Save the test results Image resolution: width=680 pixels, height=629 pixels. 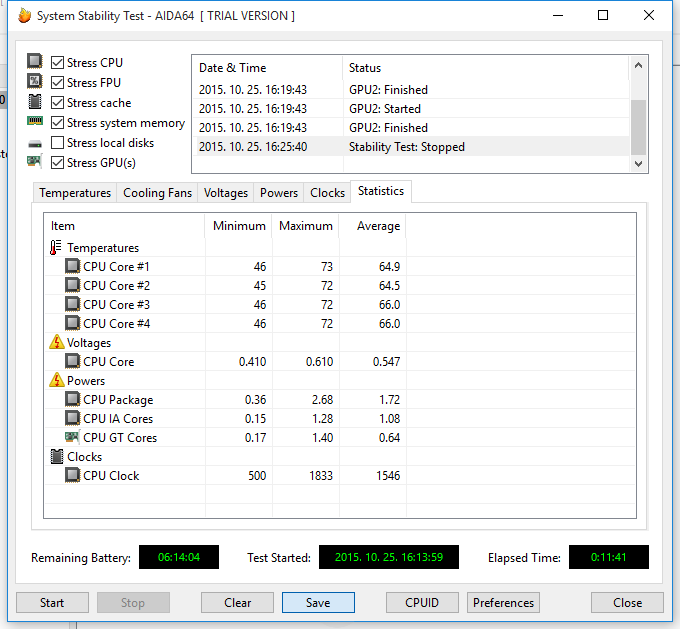tap(318, 603)
